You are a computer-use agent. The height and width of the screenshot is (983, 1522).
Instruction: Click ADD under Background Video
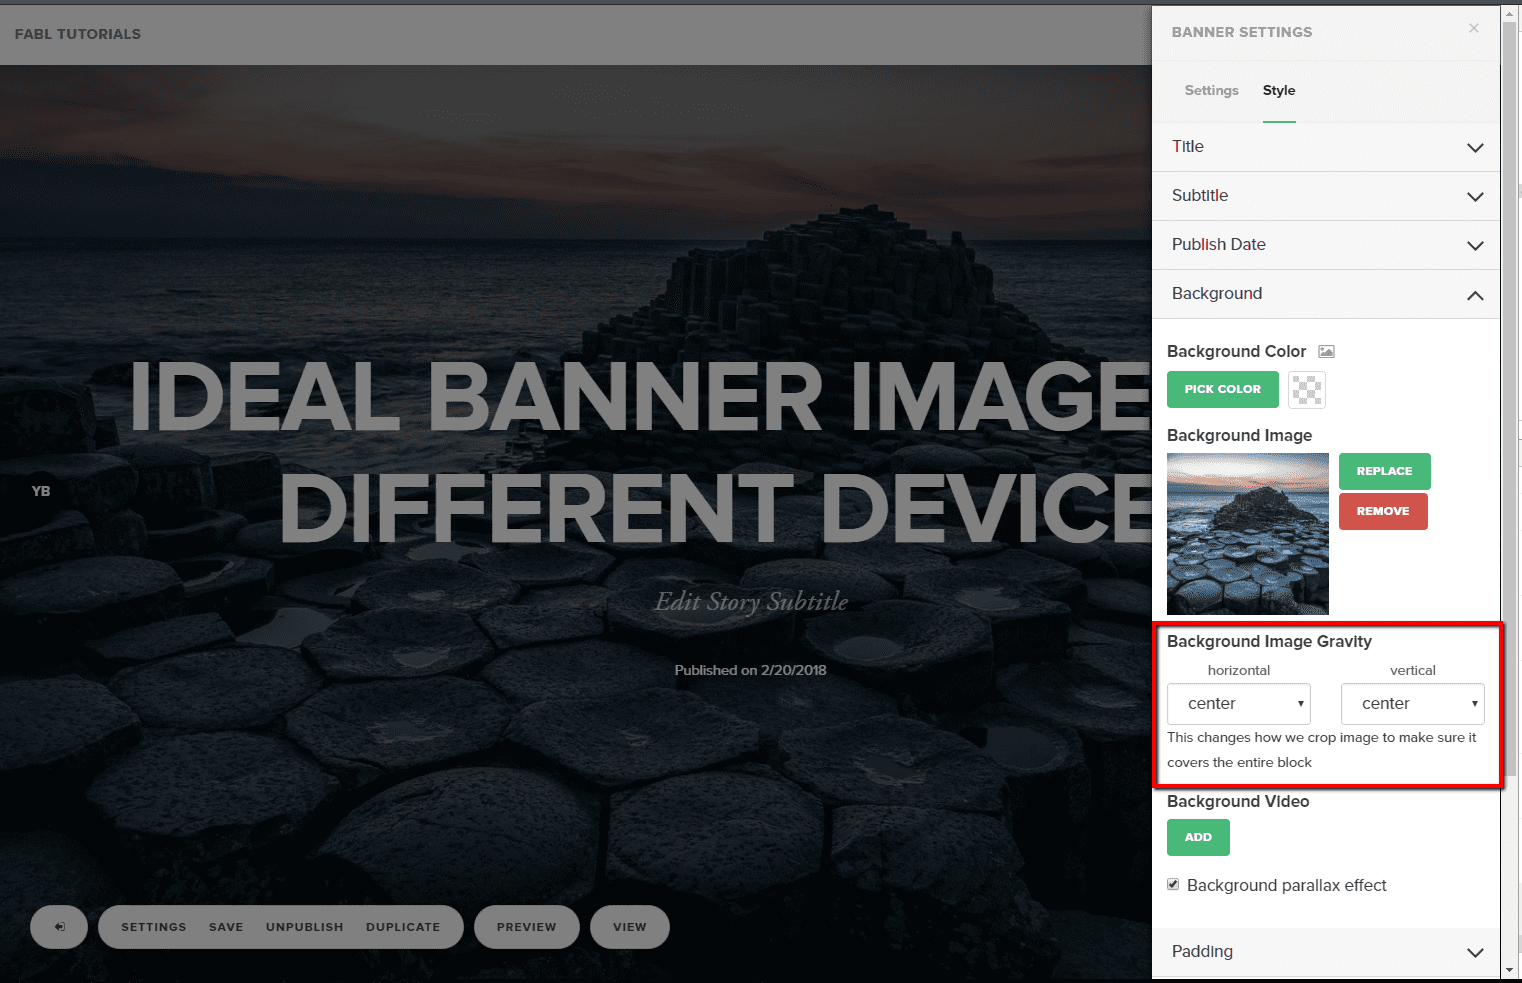coord(1198,837)
